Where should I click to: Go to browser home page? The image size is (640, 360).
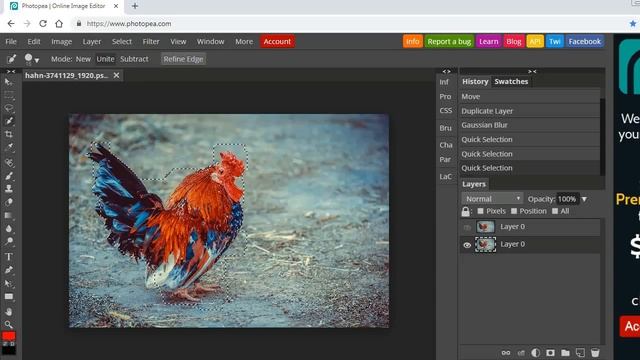tap(59, 24)
